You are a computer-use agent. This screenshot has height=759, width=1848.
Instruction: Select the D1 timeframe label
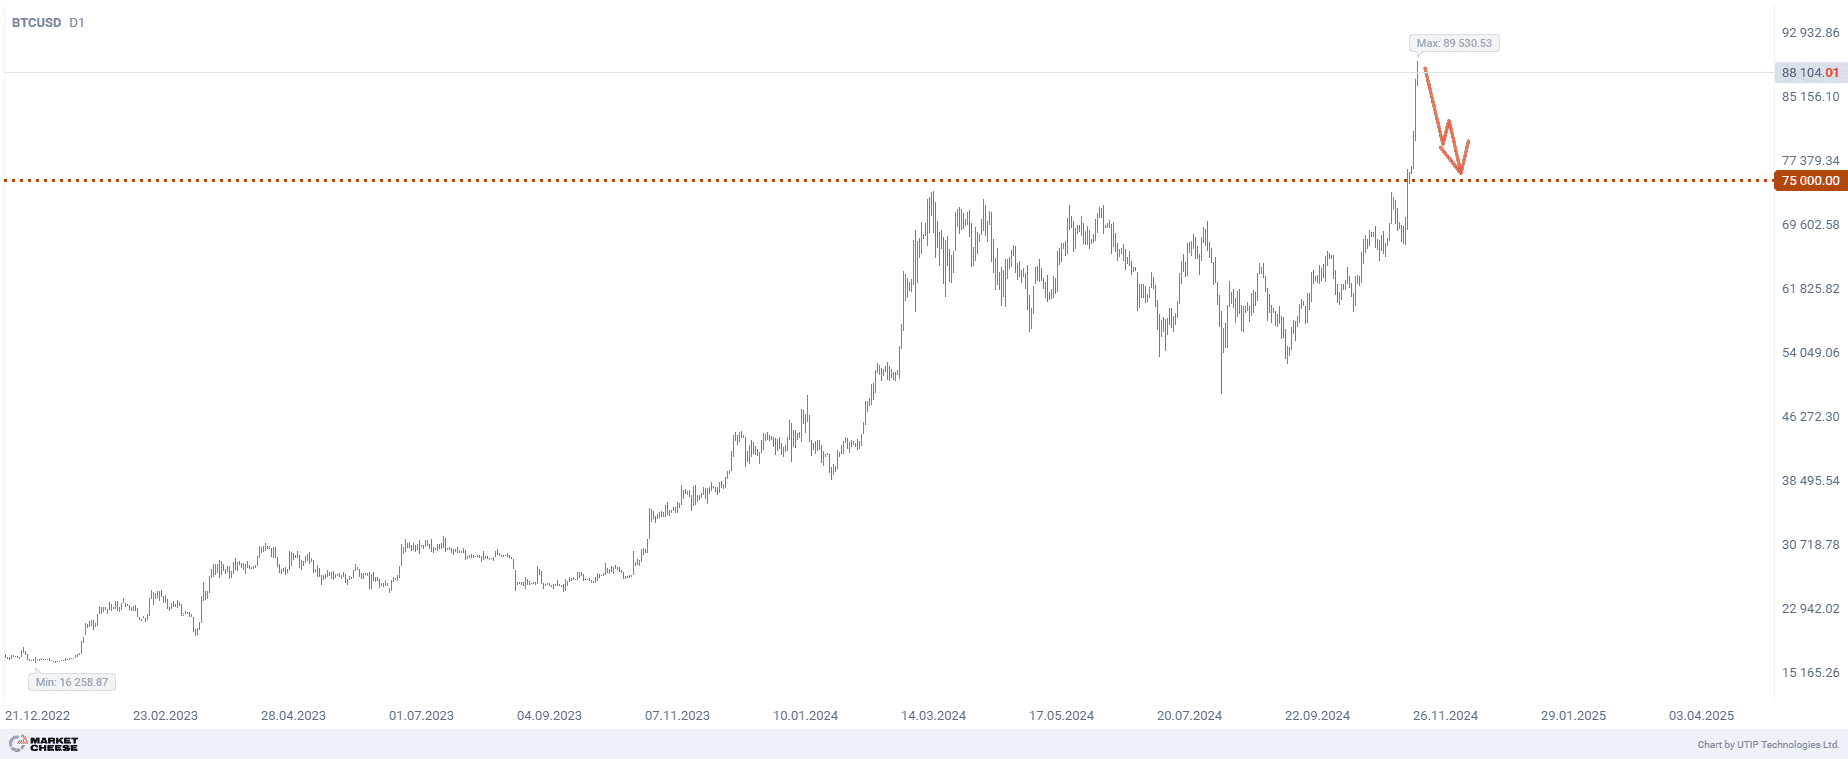click(x=77, y=22)
